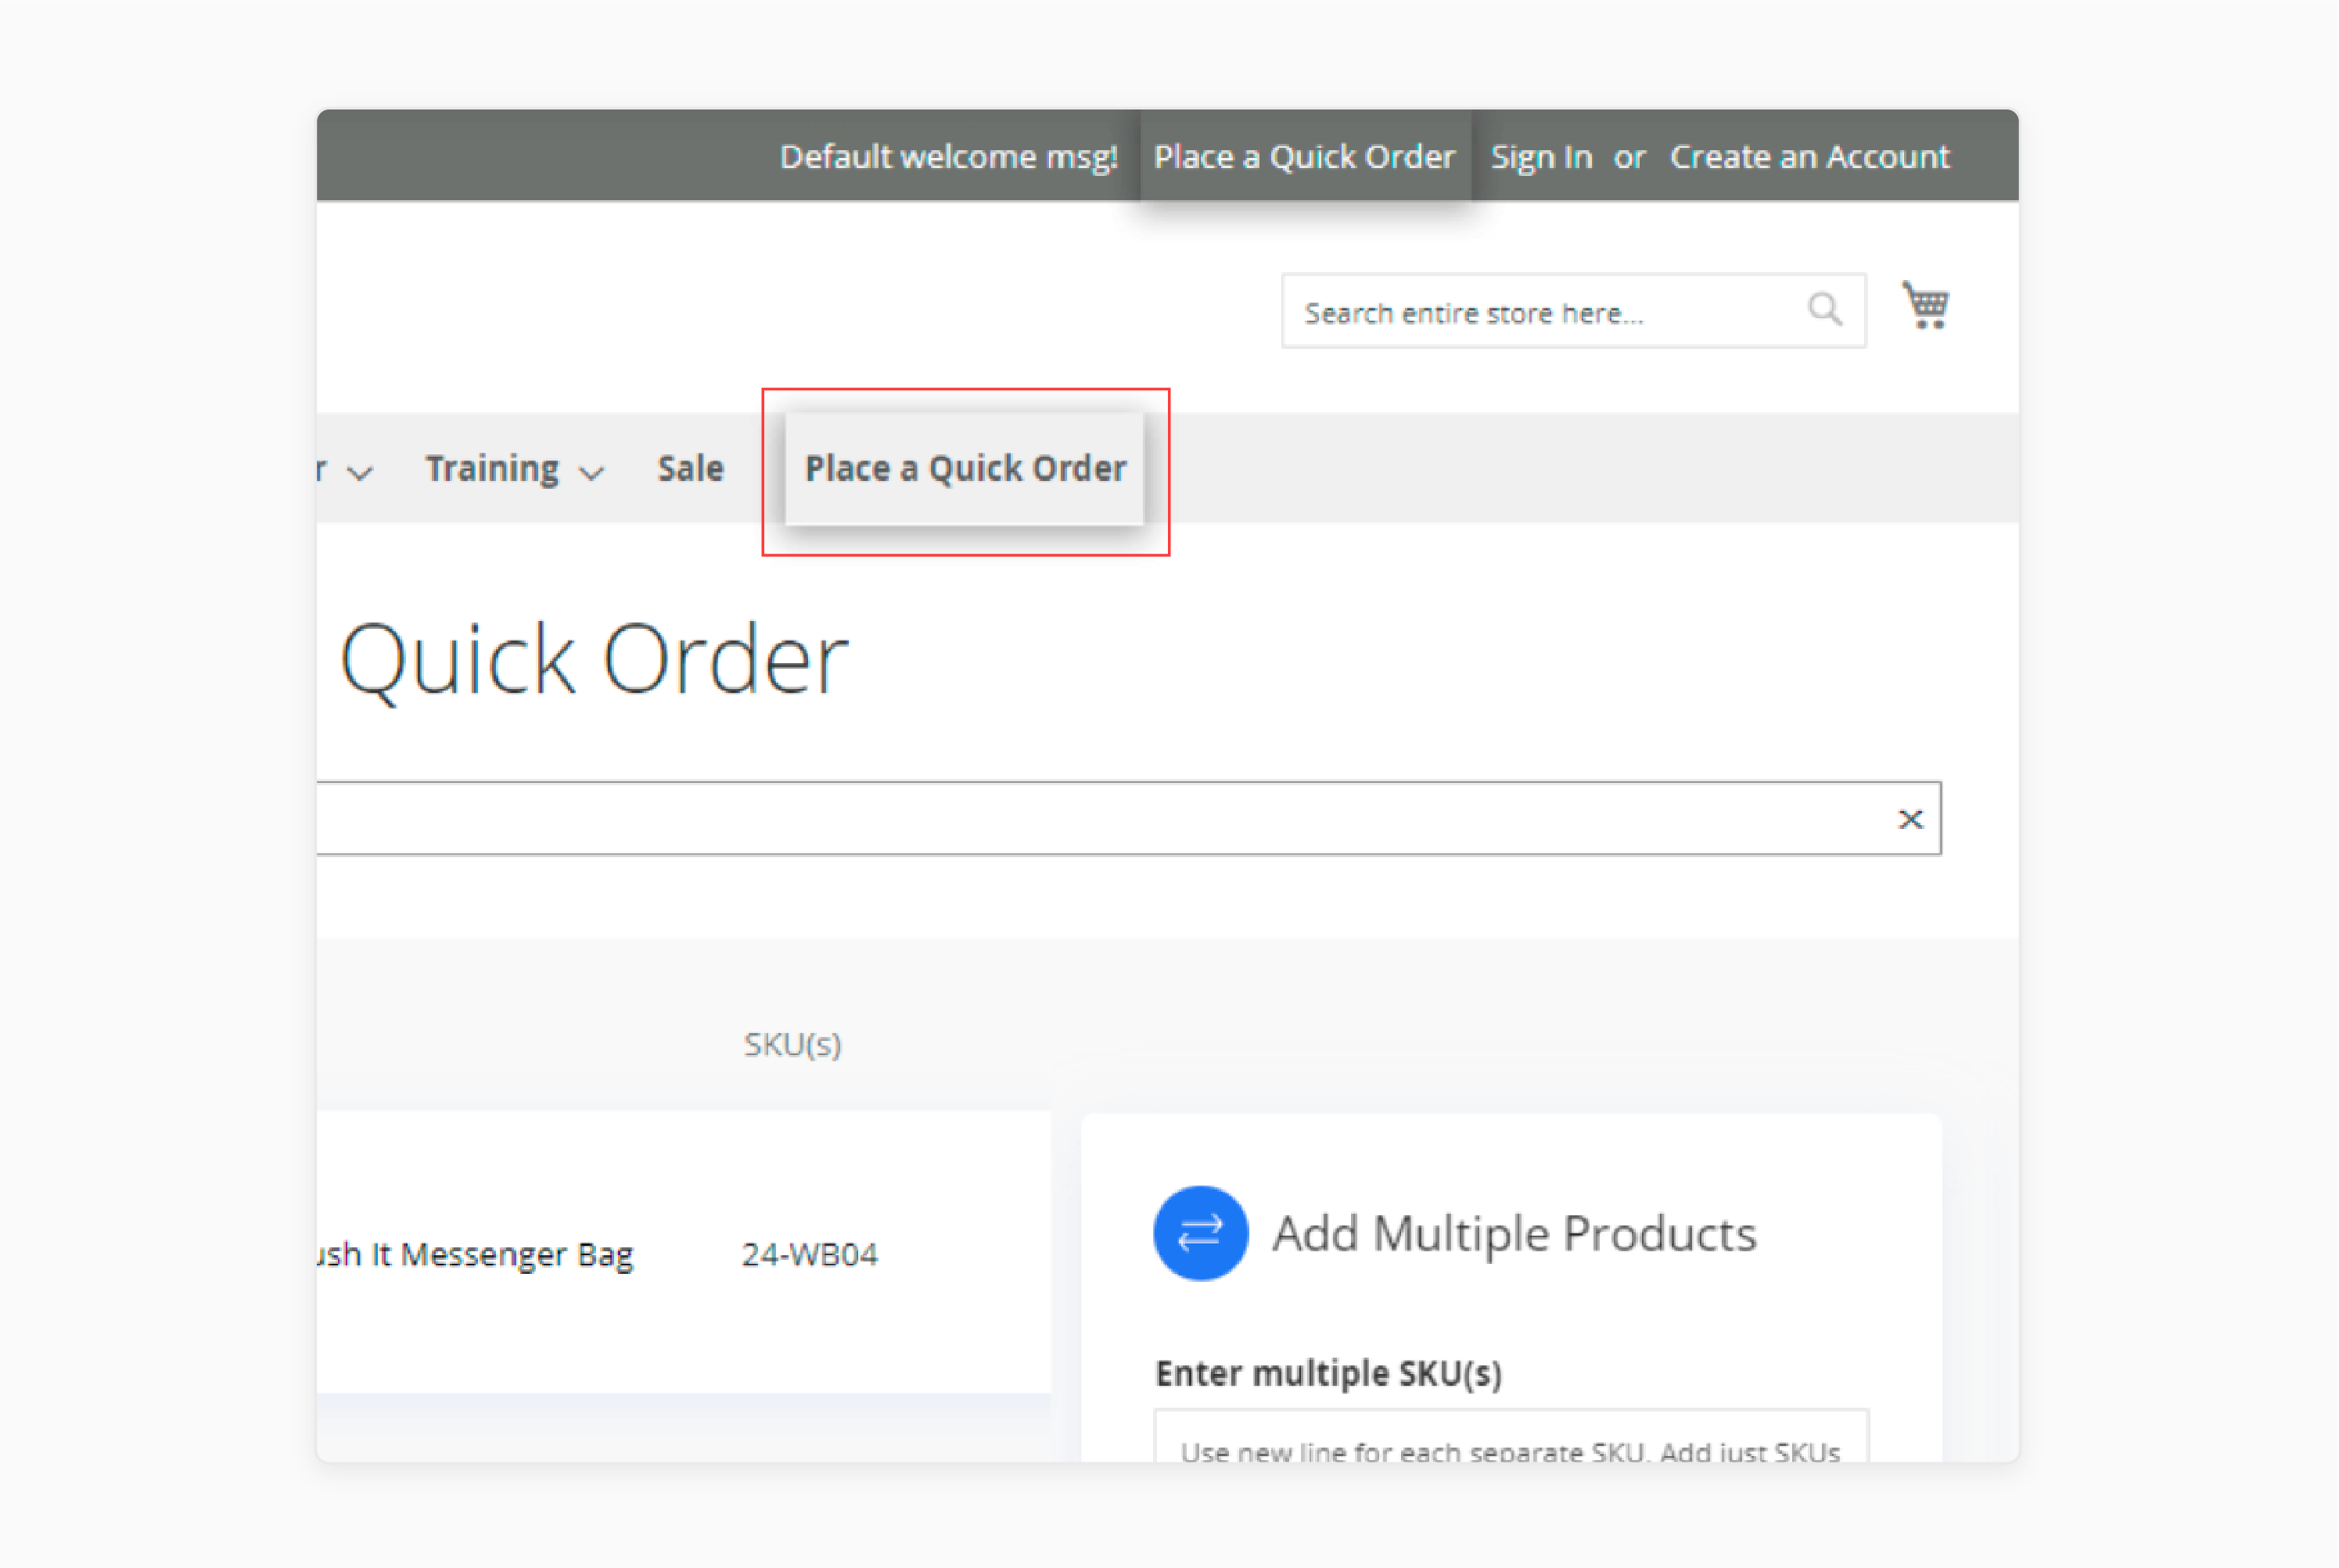
Task: Click the Quick Order product search field
Action: pyautogui.click(x=1129, y=818)
